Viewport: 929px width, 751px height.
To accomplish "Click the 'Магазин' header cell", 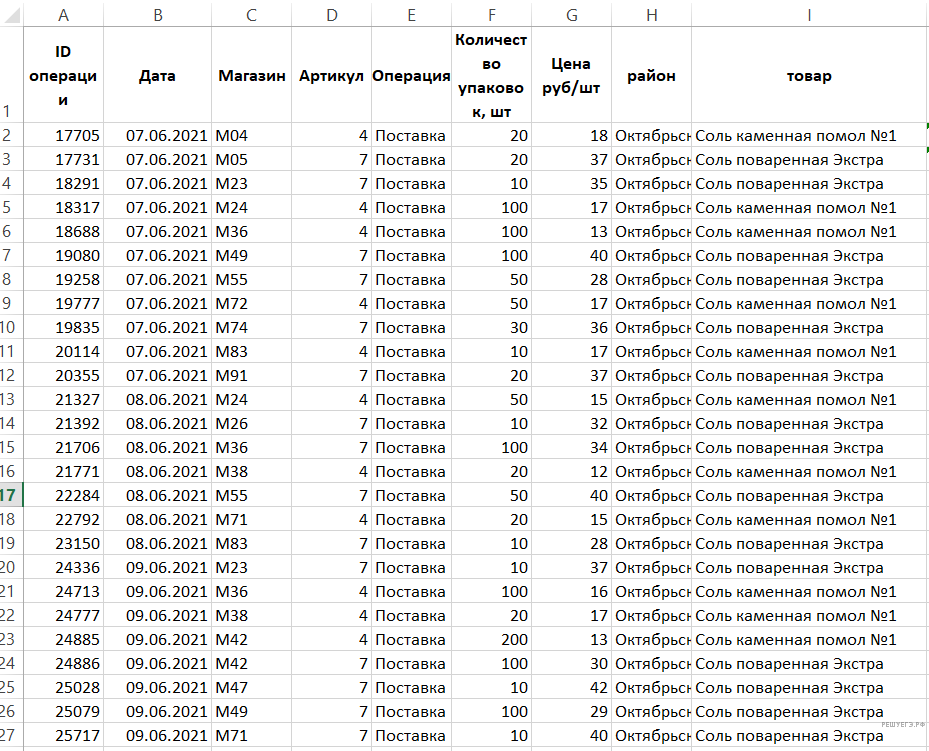I will pos(251,76).
